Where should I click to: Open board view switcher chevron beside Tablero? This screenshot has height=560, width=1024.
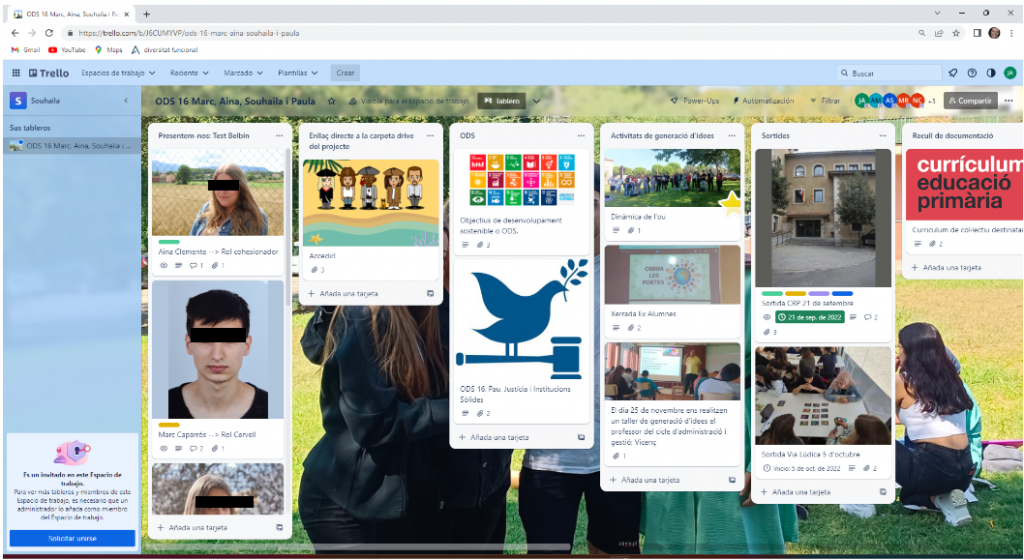(537, 101)
